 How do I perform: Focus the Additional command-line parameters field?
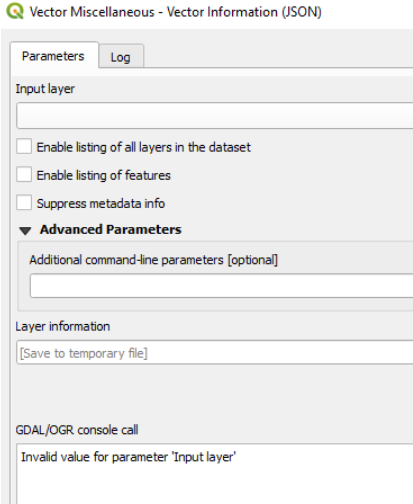coord(222,285)
